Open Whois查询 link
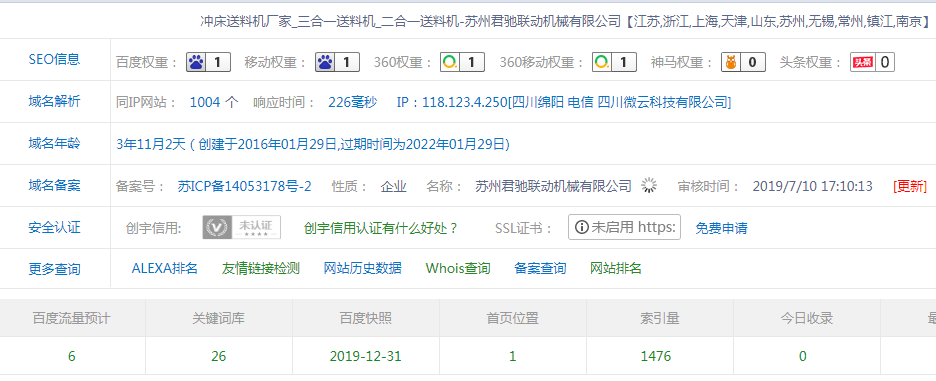This screenshot has height=381, width=936. (458, 269)
